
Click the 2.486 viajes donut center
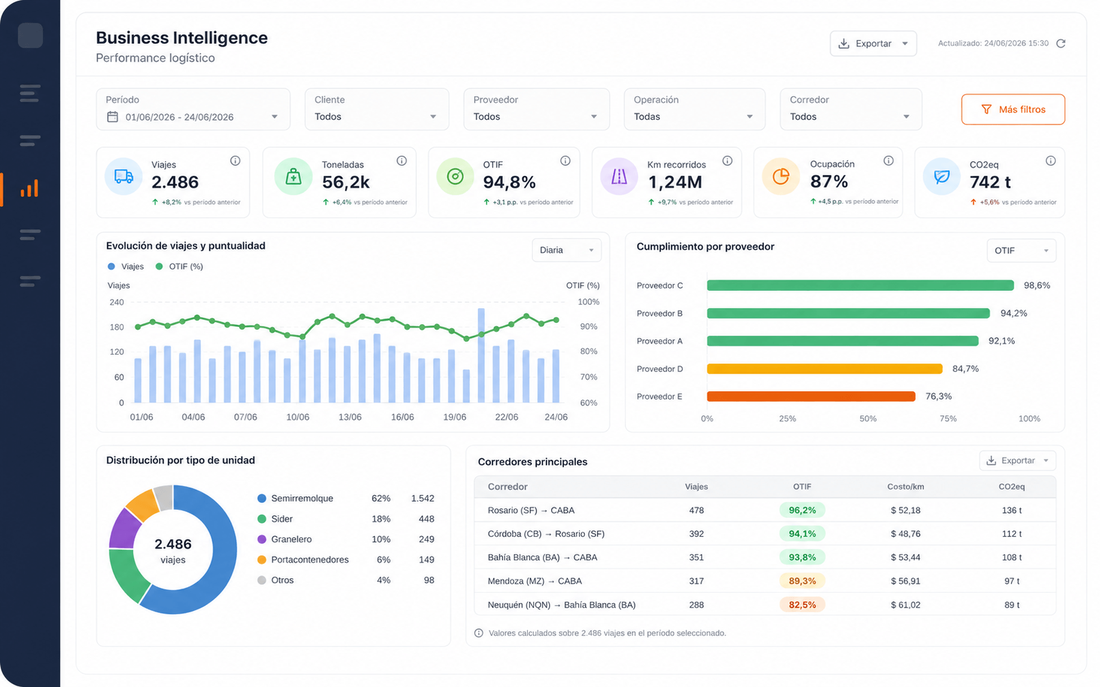point(173,550)
